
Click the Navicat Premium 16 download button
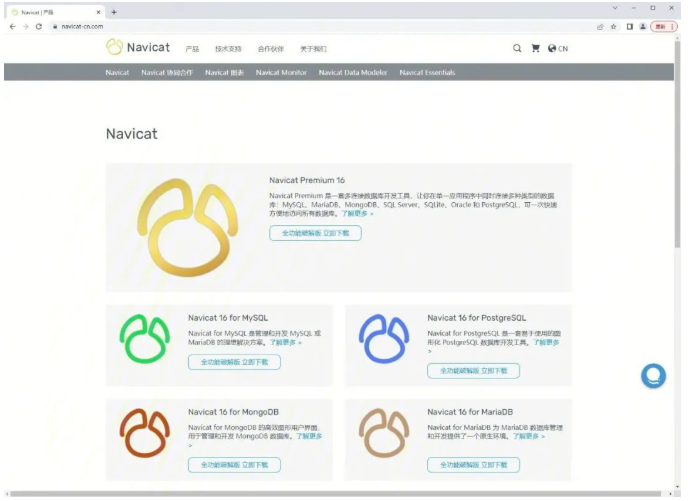[x=315, y=233]
